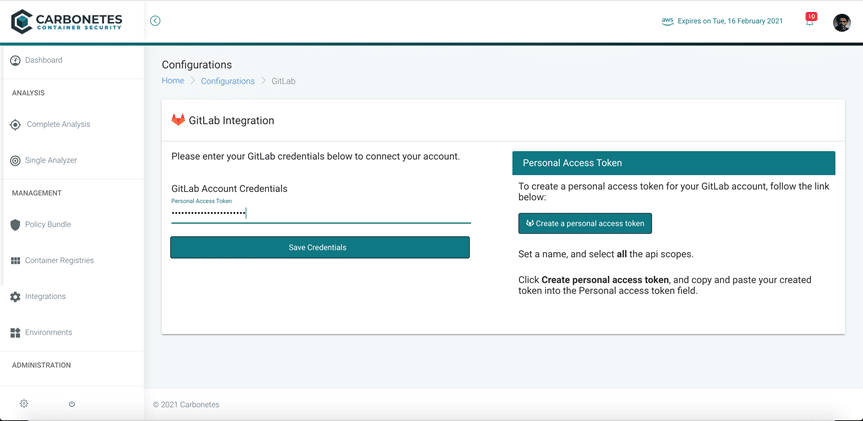
Task: Click the GitLab Account Credentials label
Action: 230,189
